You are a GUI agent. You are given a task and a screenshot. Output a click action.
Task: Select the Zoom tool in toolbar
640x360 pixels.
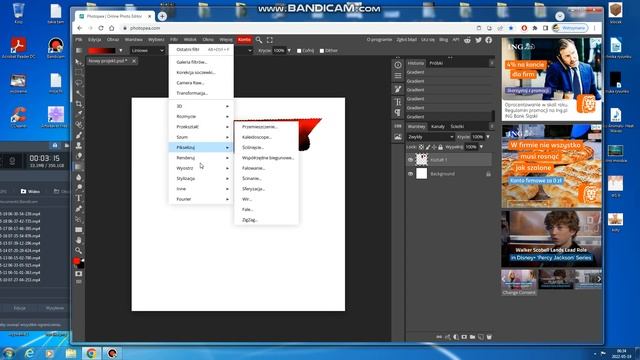(x=79, y=250)
